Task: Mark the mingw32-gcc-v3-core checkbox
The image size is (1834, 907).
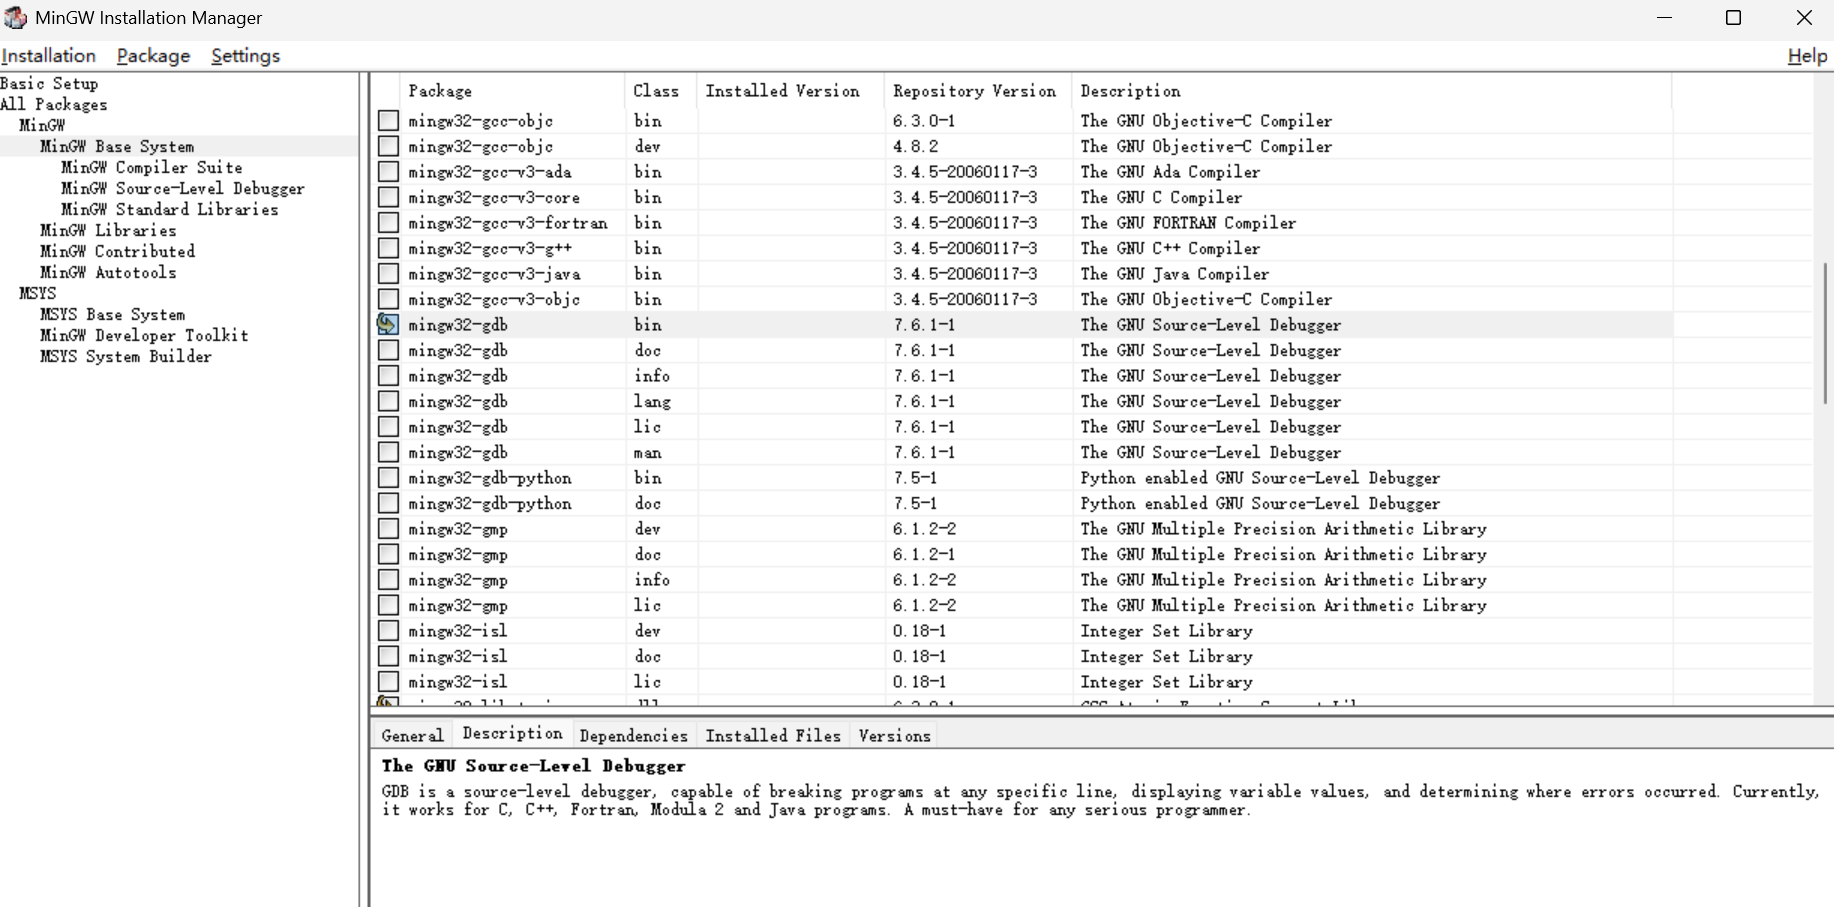Action: 388,197
